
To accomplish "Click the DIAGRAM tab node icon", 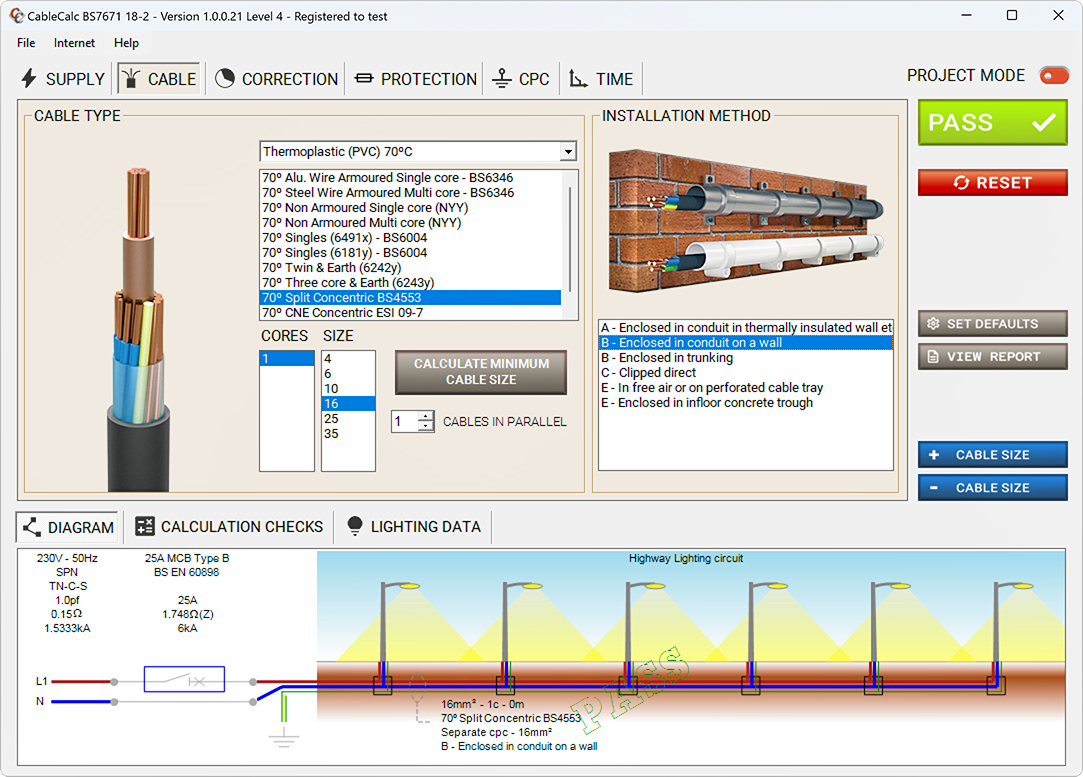I will 33,527.
